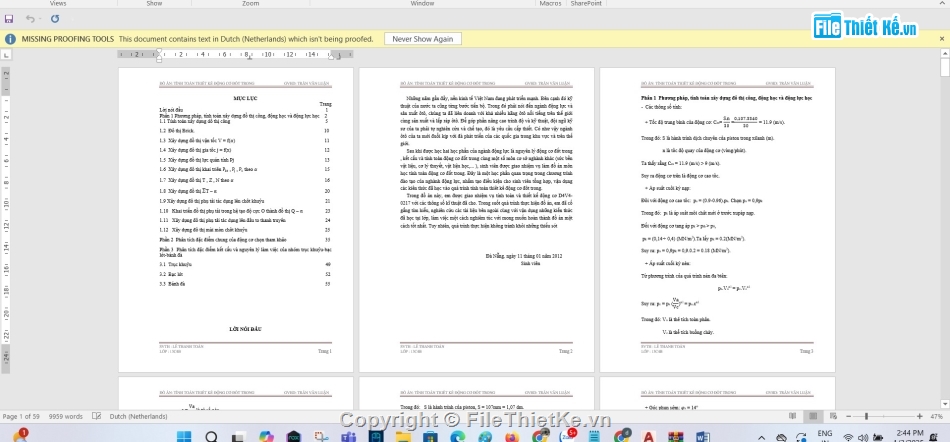Image resolution: width=950 pixels, height=442 pixels.
Task: Click the Trang 1 footer text
Action: click(325, 351)
